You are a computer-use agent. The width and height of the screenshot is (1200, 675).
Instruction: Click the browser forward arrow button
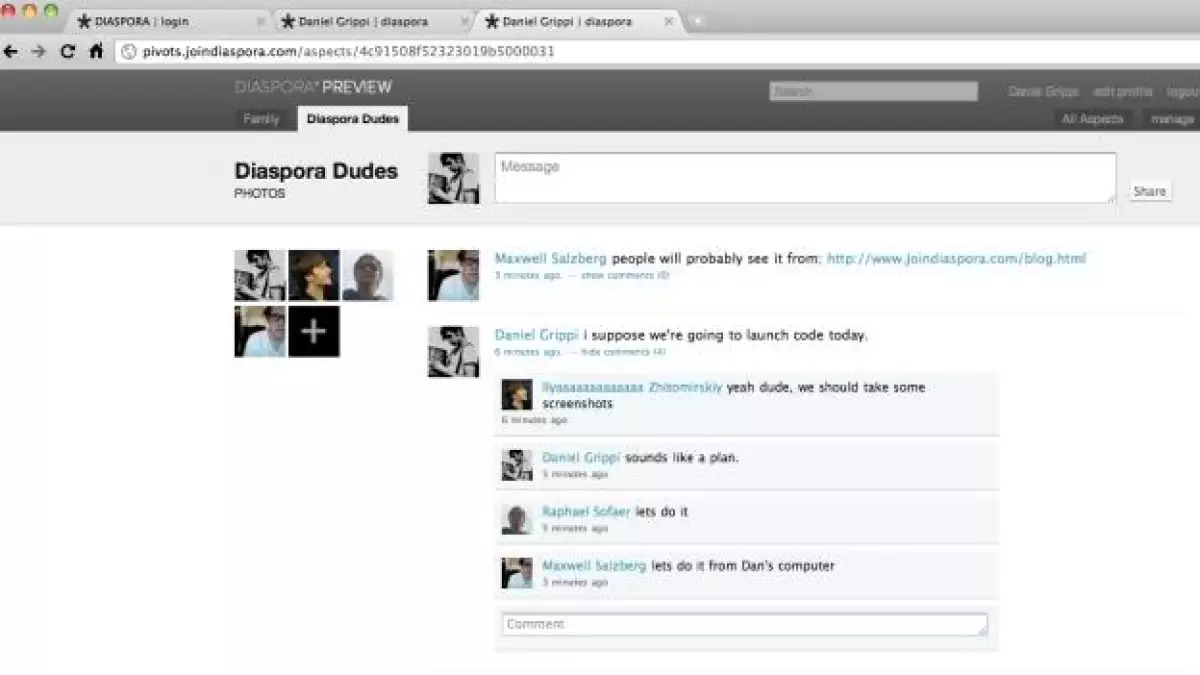38,51
